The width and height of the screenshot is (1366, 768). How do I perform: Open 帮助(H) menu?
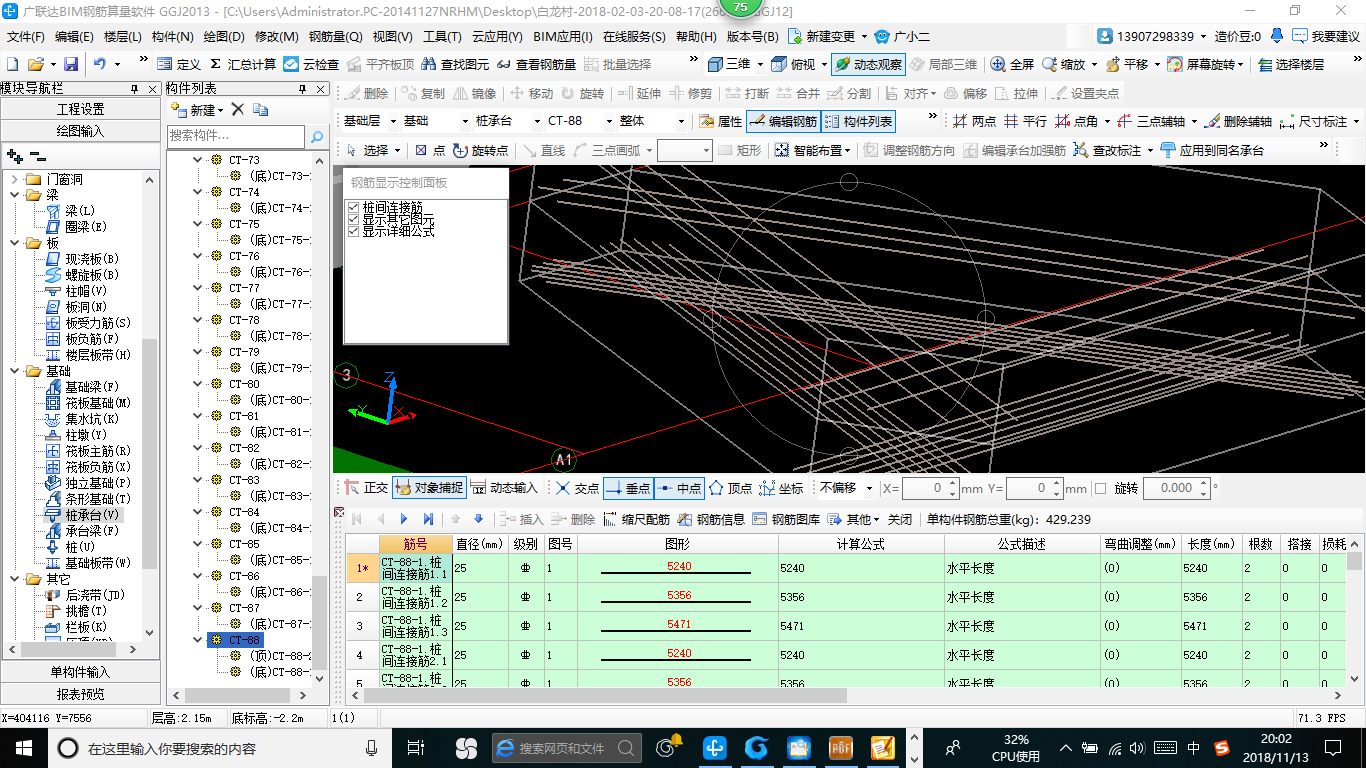click(x=696, y=37)
